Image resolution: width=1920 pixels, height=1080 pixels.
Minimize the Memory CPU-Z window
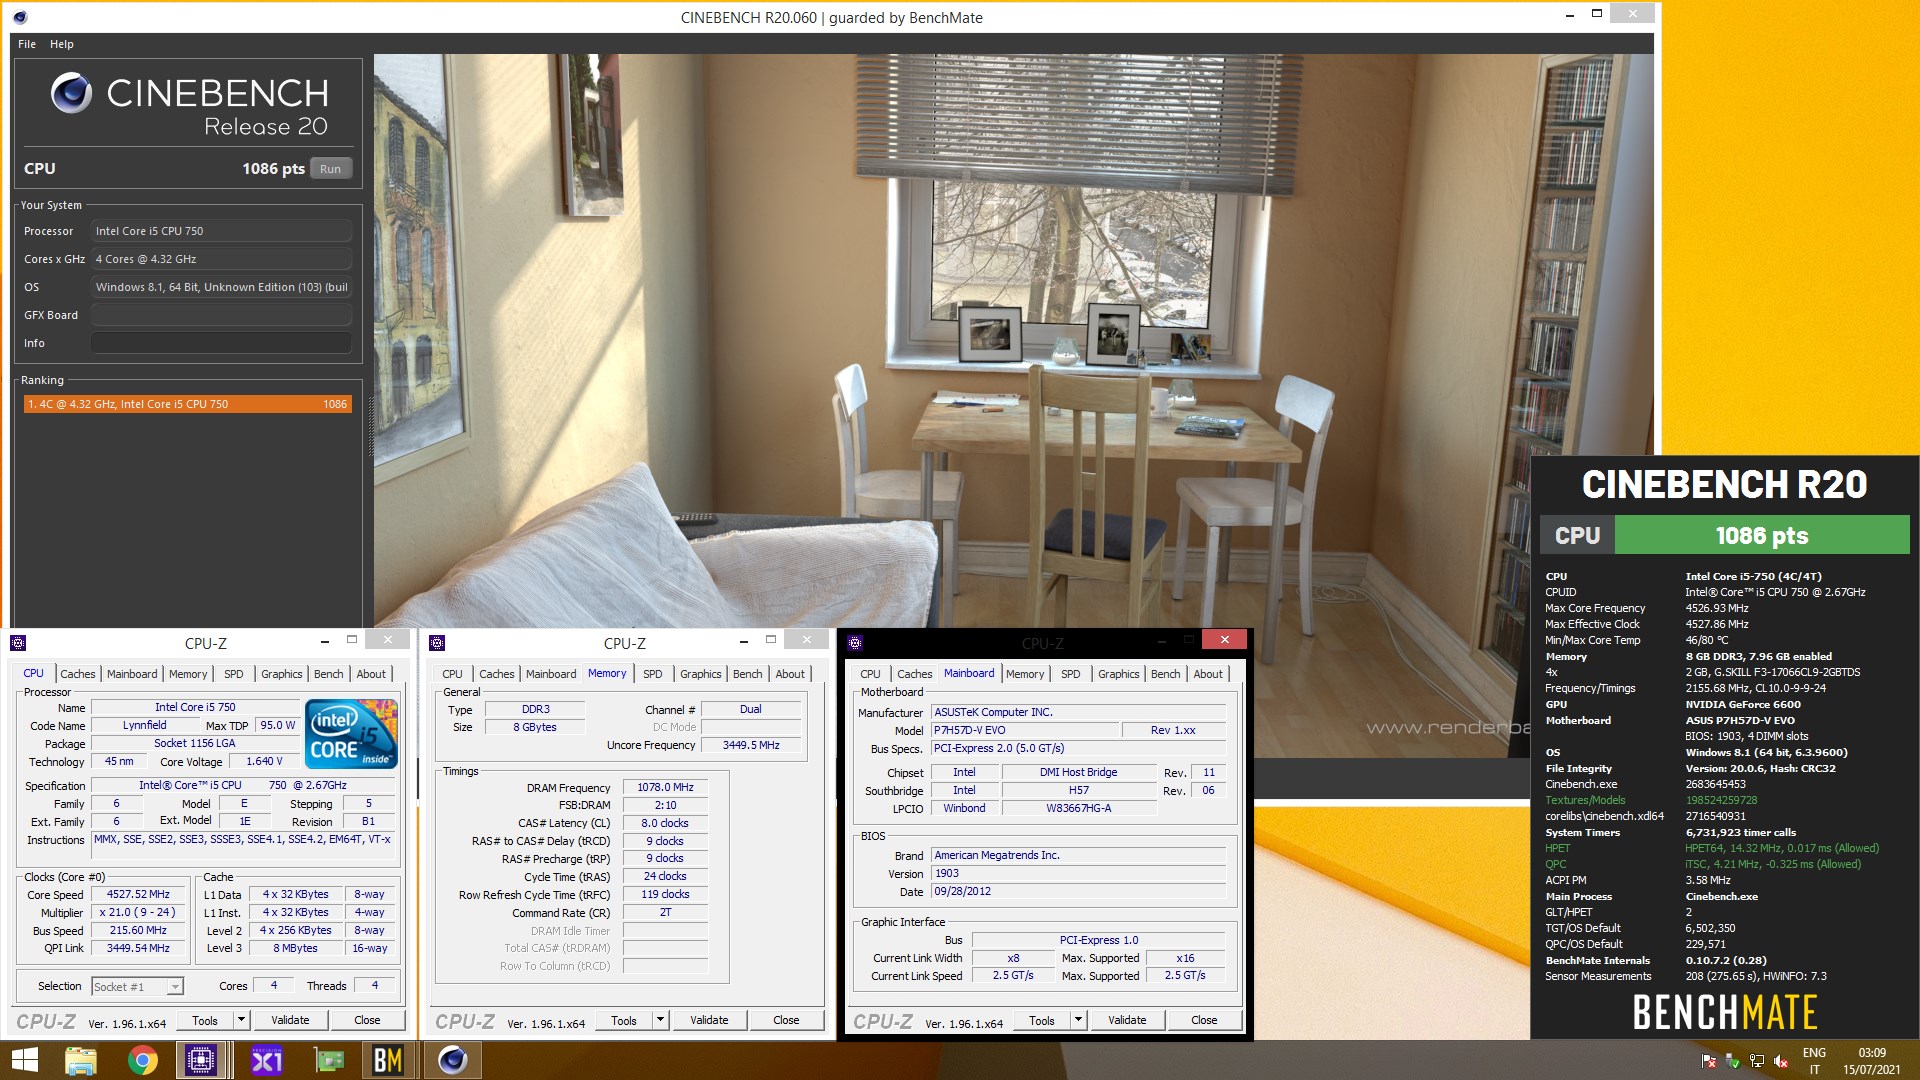[x=743, y=640]
